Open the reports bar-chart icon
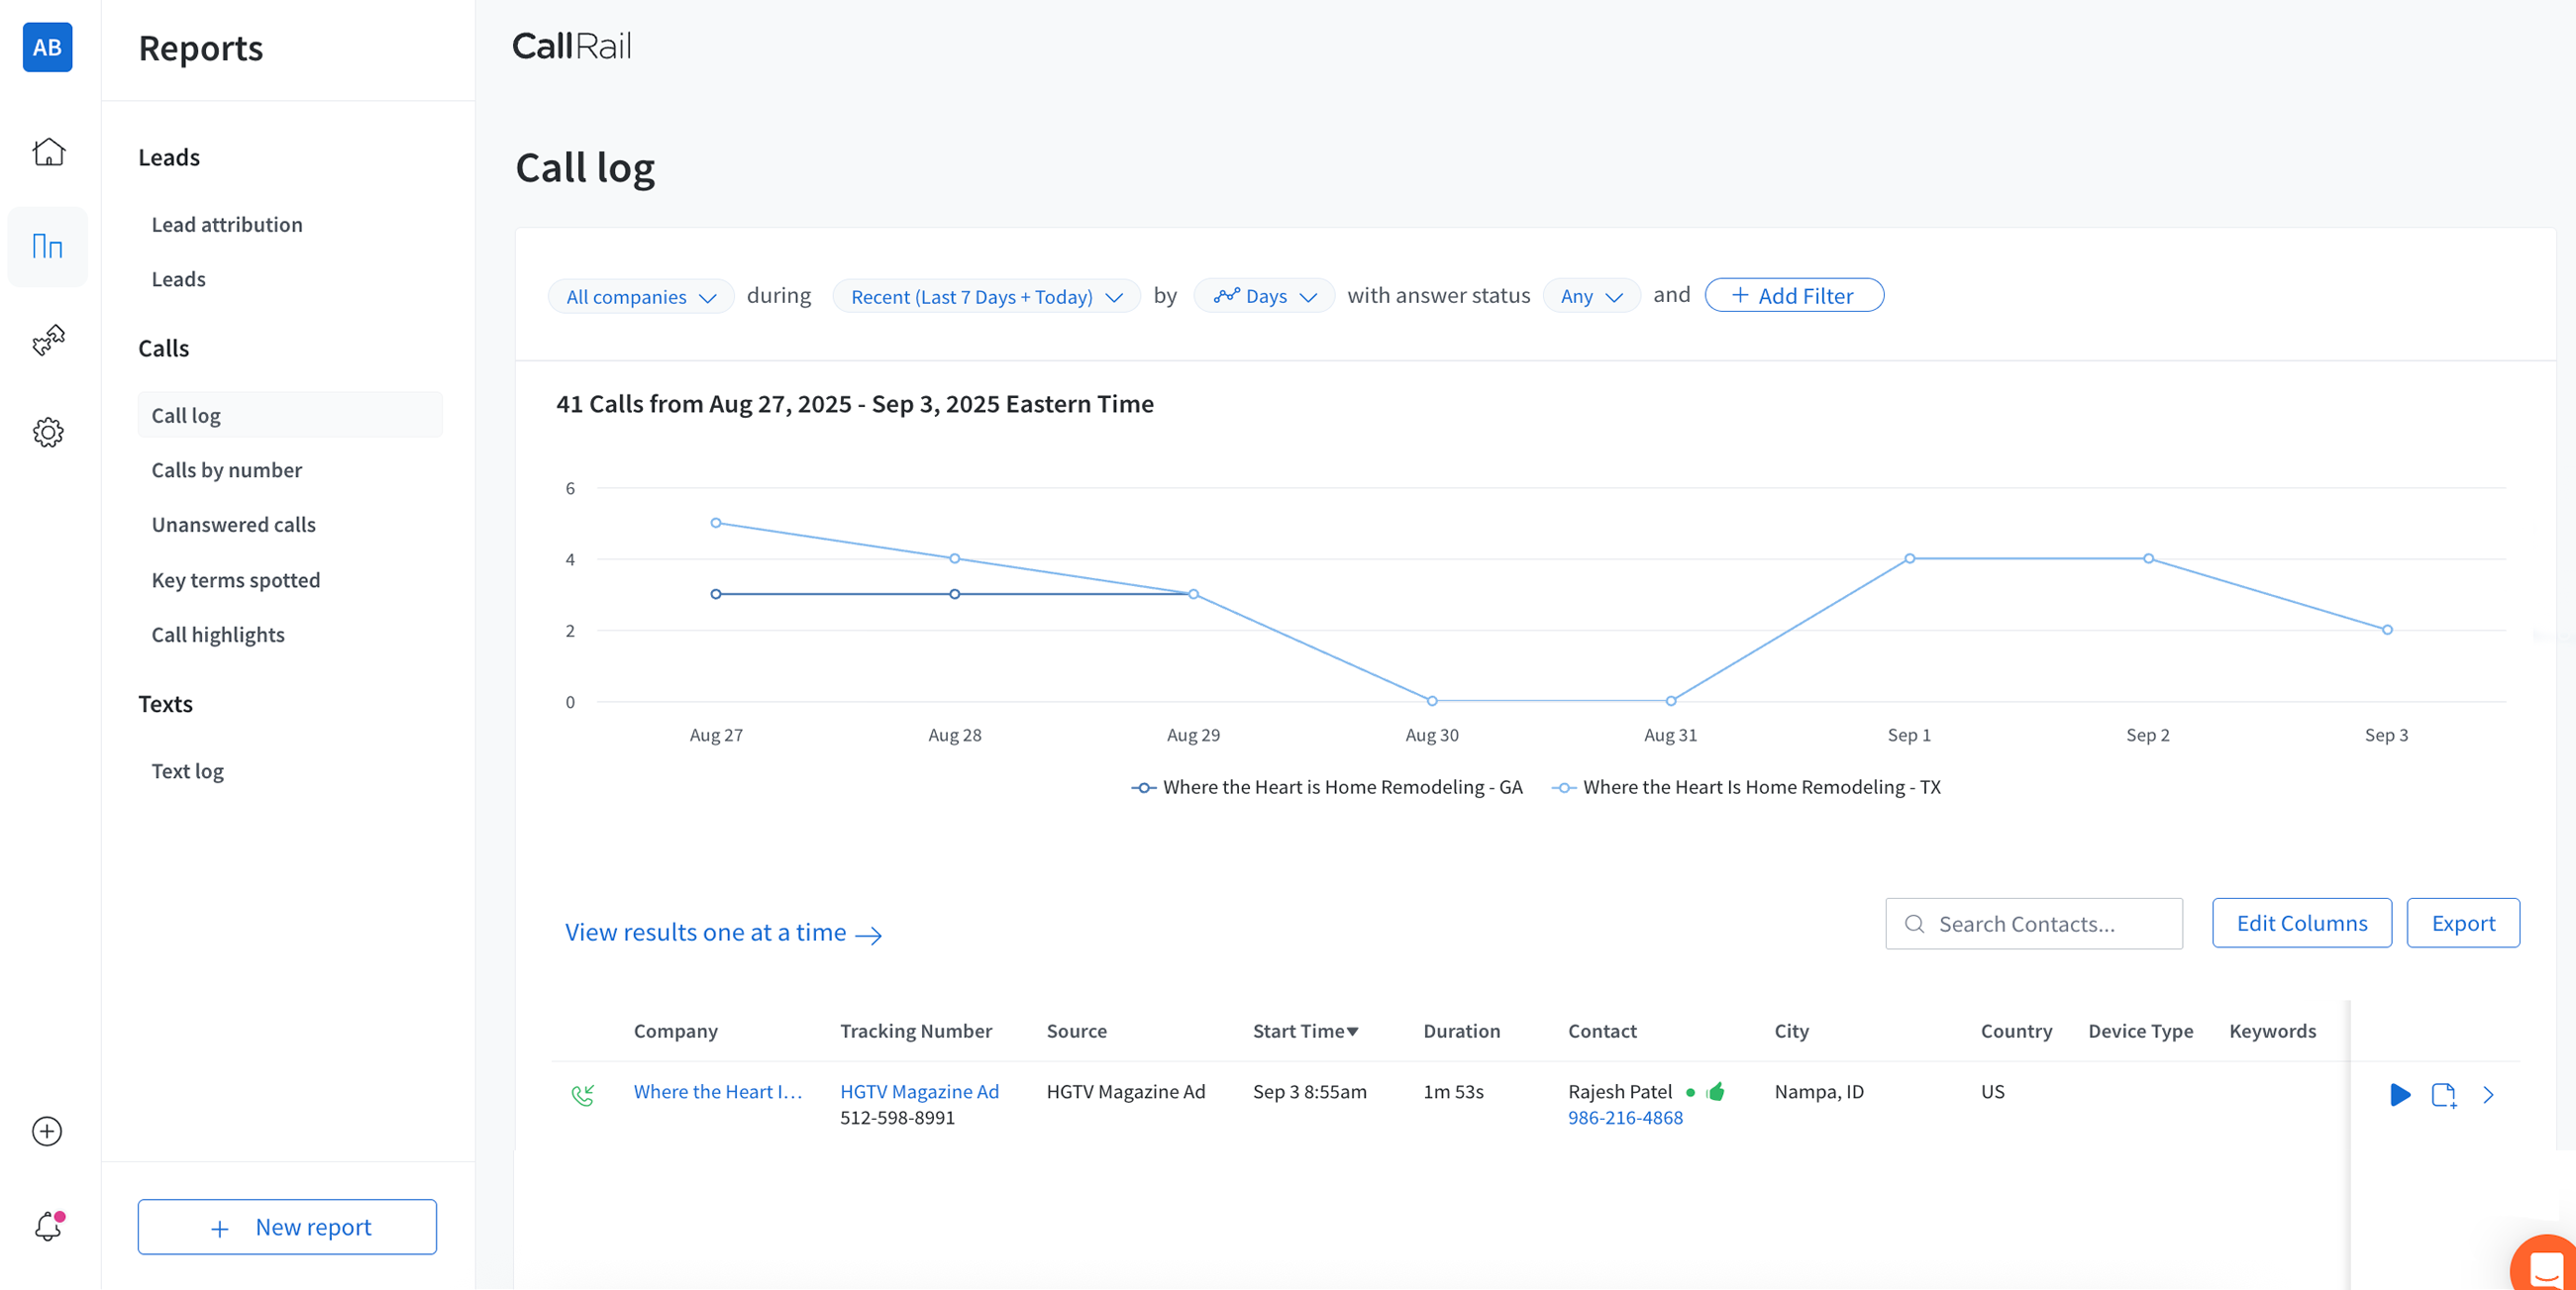The image size is (2576, 1290). (48, 246)
